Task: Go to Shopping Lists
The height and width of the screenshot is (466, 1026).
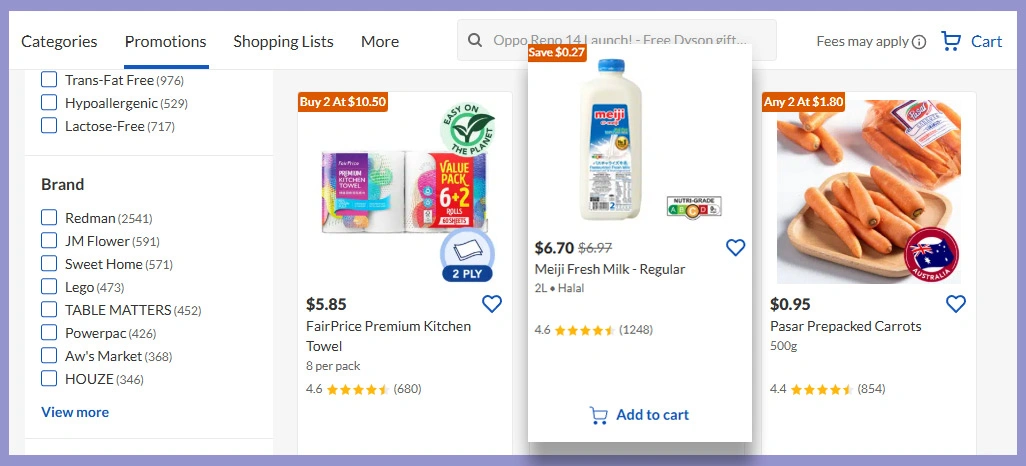Action: (x=283, y=41)
